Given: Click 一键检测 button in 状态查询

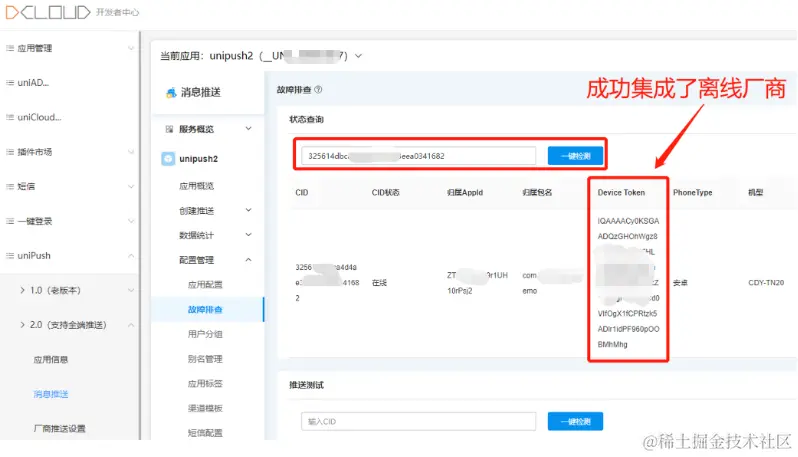Looking at the screenshot, I should (x=575, y=156).
